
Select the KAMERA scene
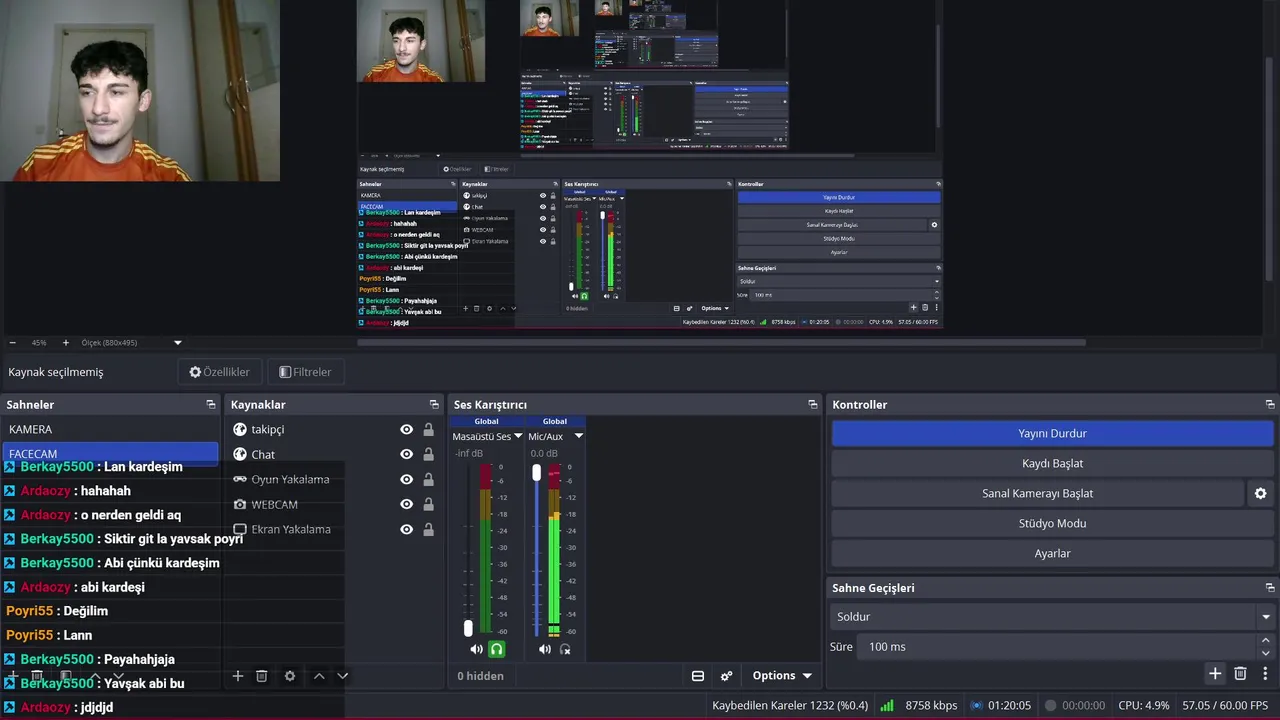pyautogui.click(x=110, y=429)
